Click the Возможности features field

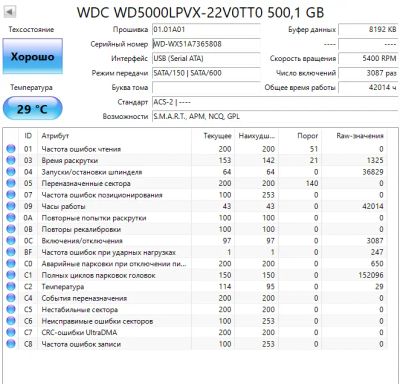275,116
